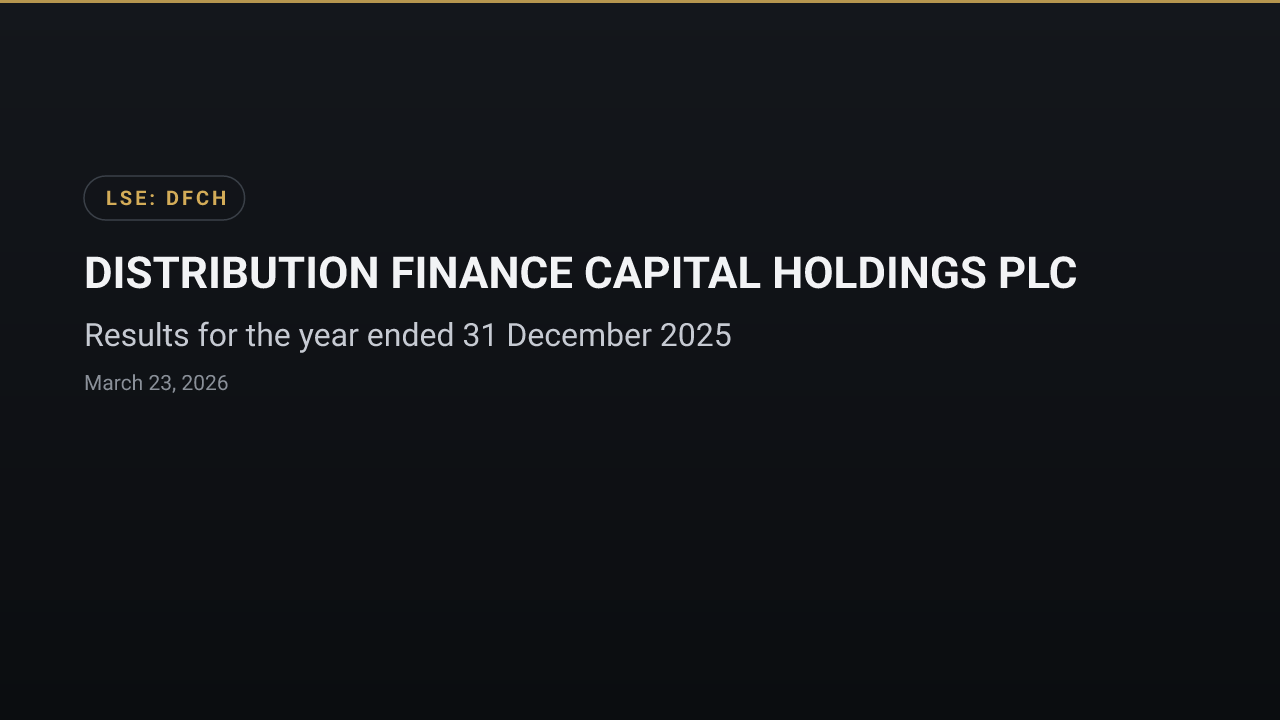Click the word DISTRIBUTION in the title

click(231, 273)
